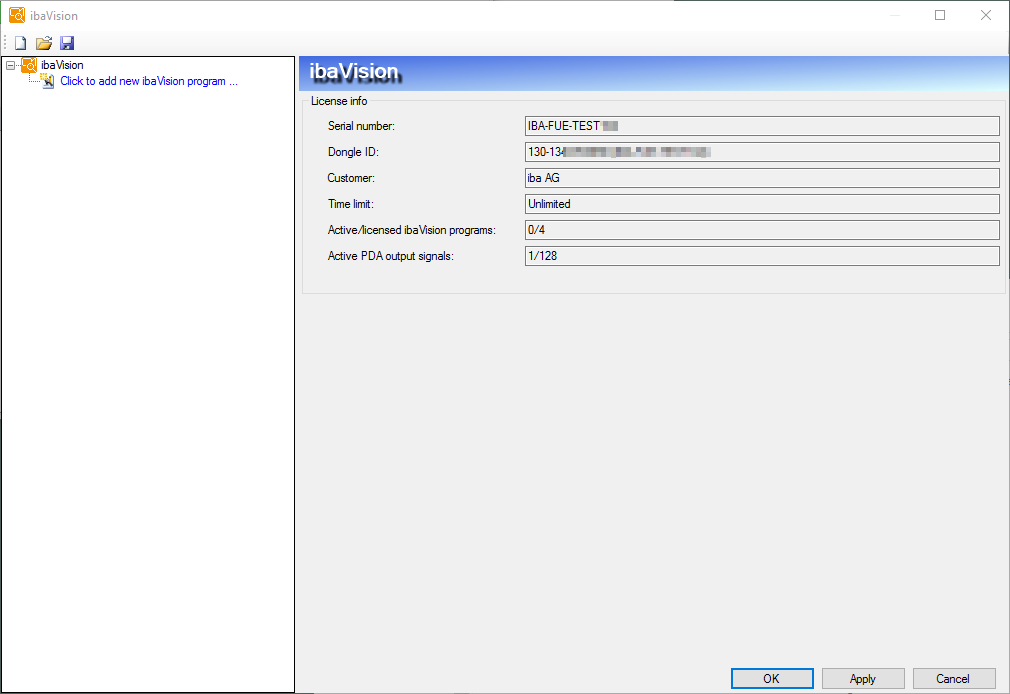The image size is (1010, 694).
Task: Click the ibaVision banner heading
Action: [x=354, y=72]
